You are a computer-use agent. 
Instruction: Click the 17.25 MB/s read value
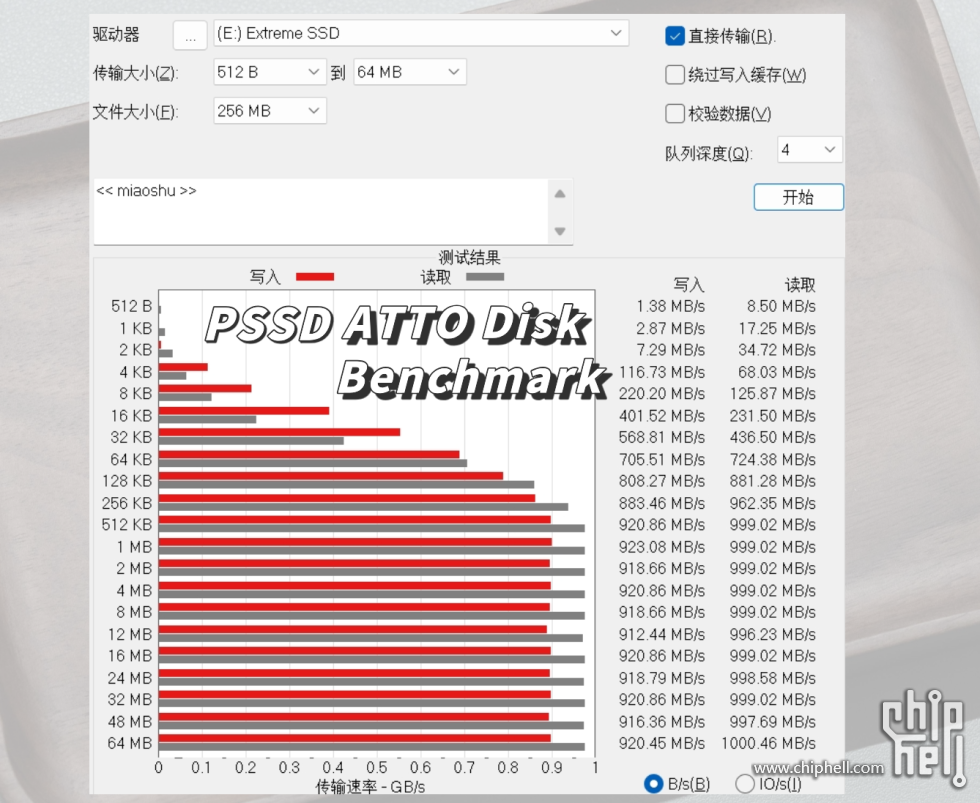point(777,328)
